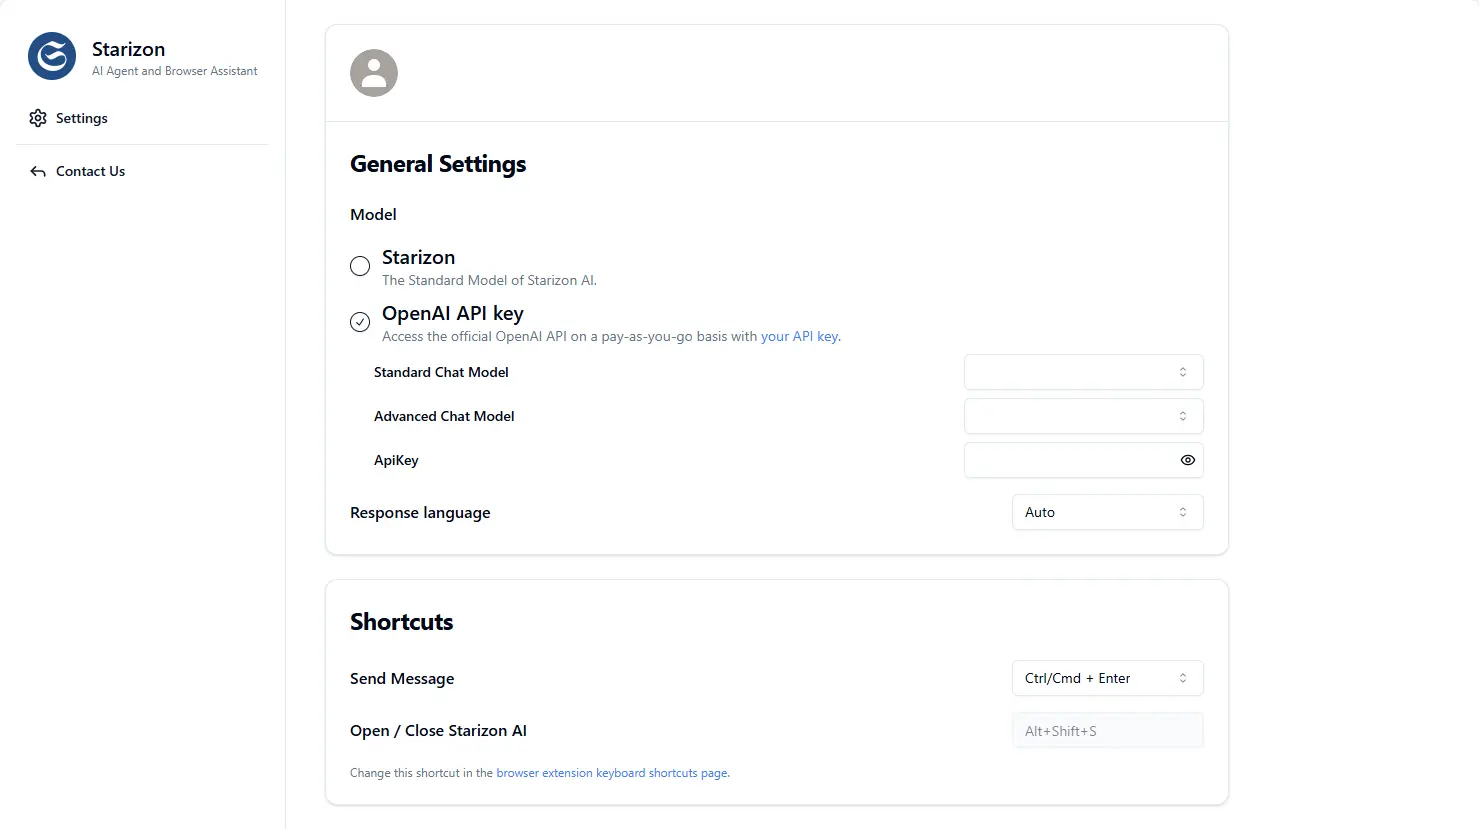
Task: Click the Starizon app title text
Action: coord(128,49)
